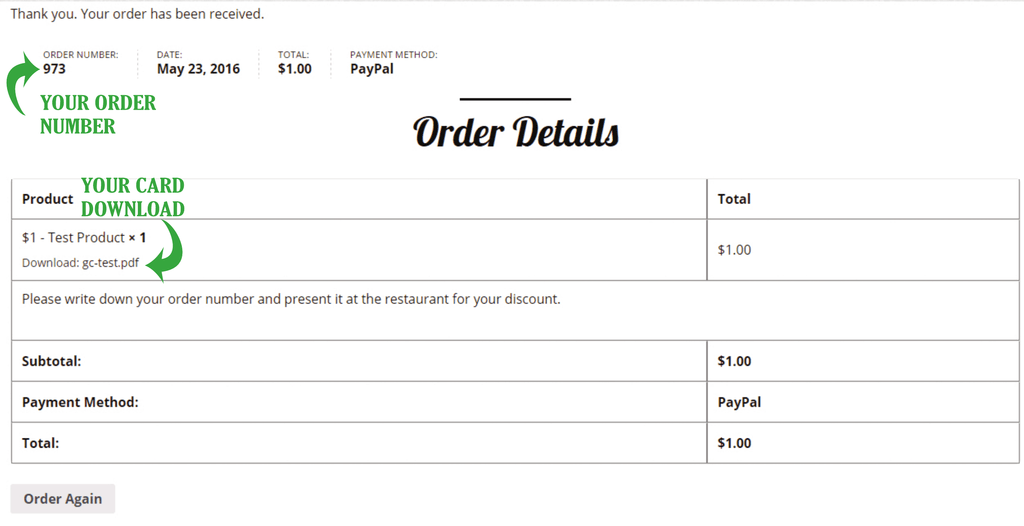1024x526 pixels.
Task: Download the gc-test.pdf file
Action: (111, 263)
